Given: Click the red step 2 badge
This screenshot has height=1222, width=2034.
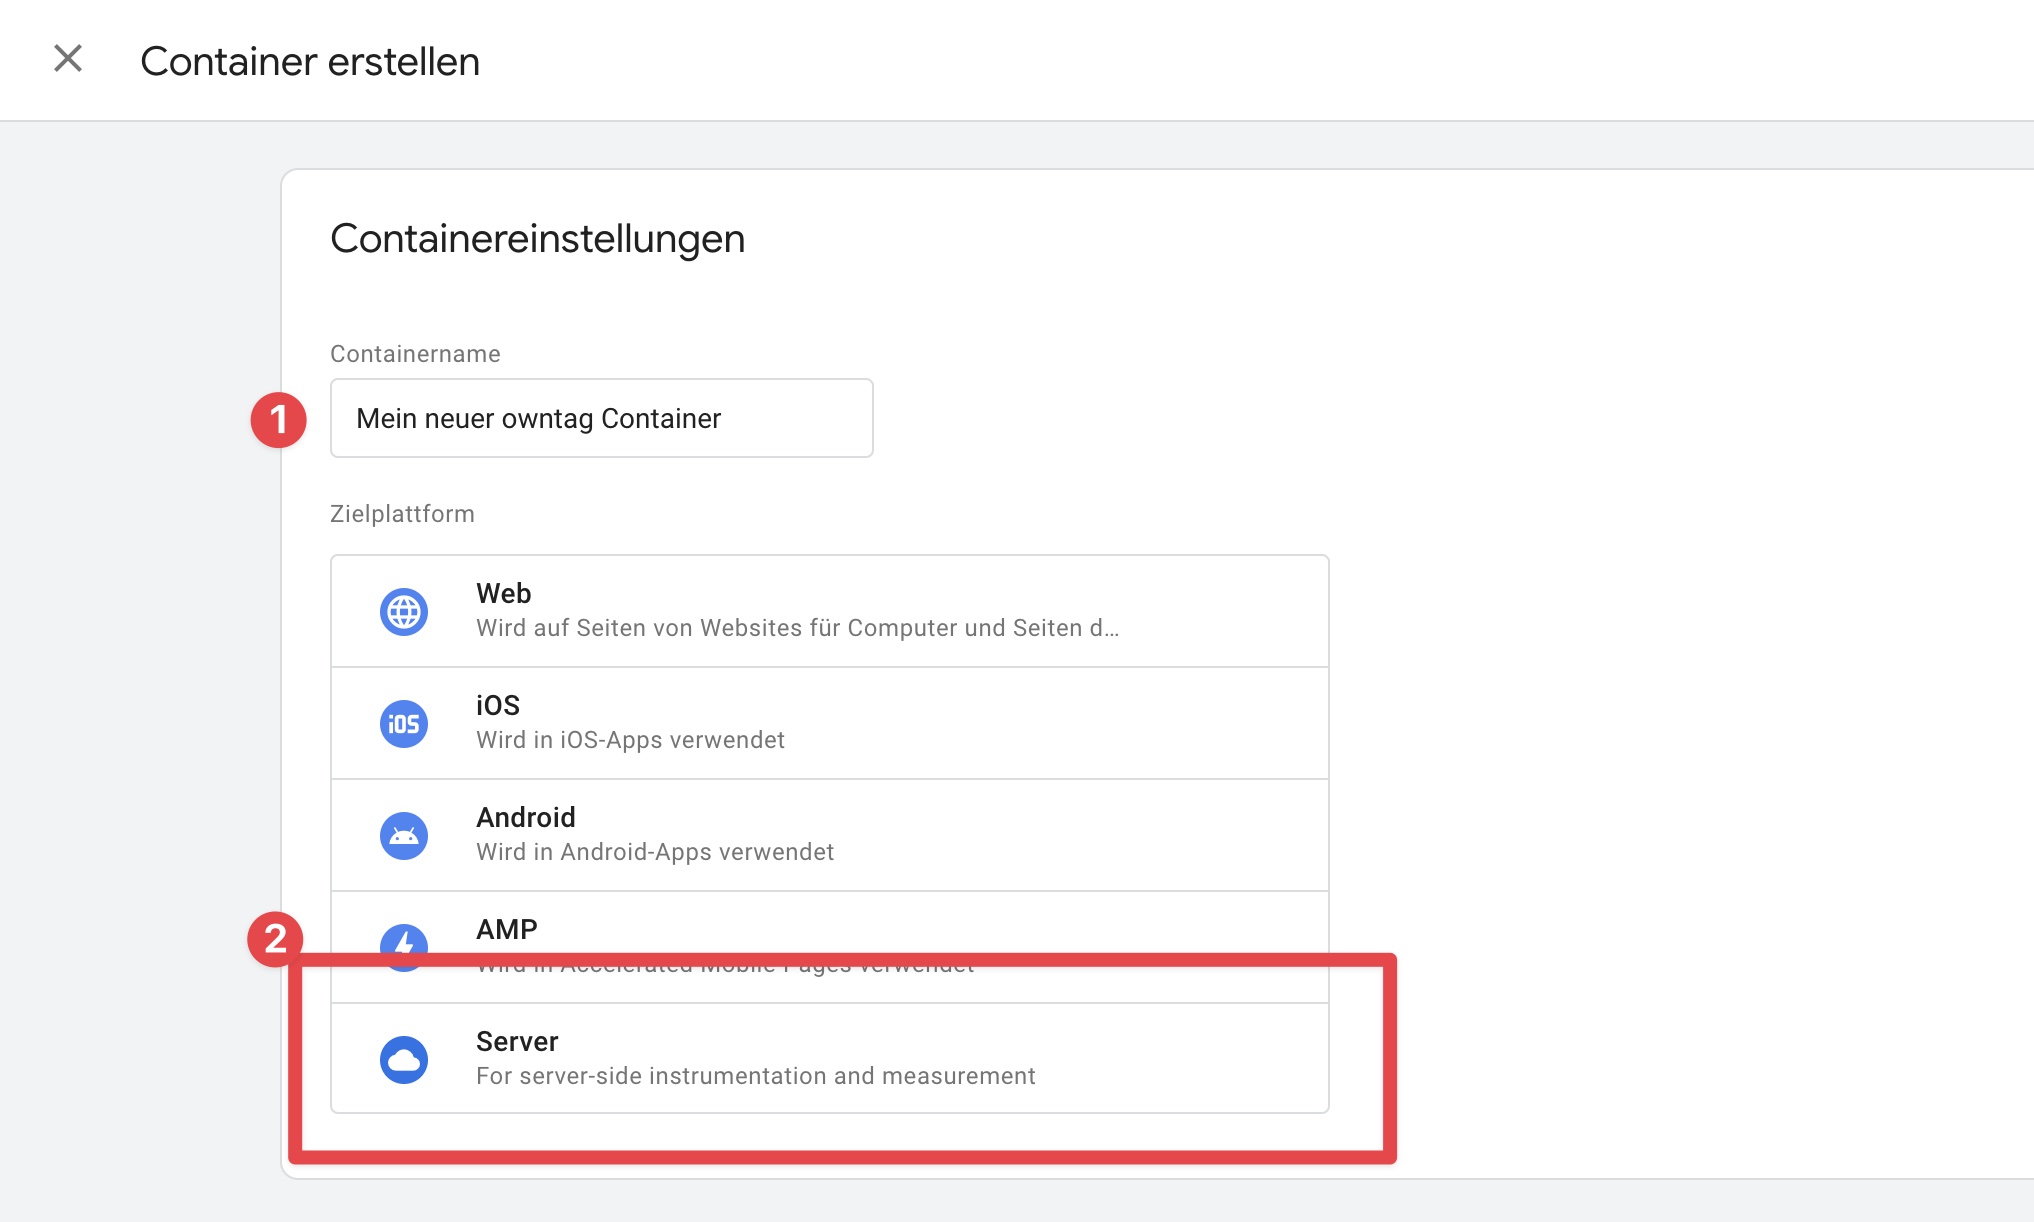Looking at the screenshot, I should tap(274, 938).
